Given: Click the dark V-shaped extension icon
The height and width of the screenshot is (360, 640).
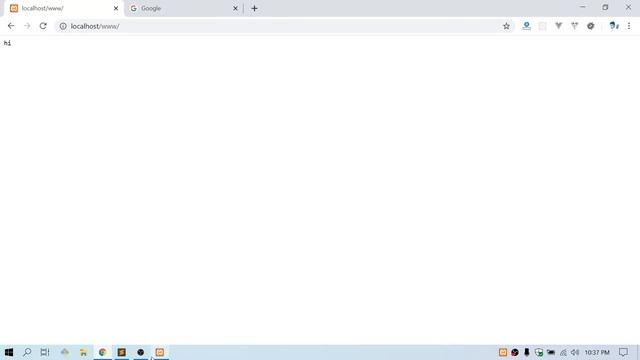Looking at the screenshot, I should click(x=558, y=26).
